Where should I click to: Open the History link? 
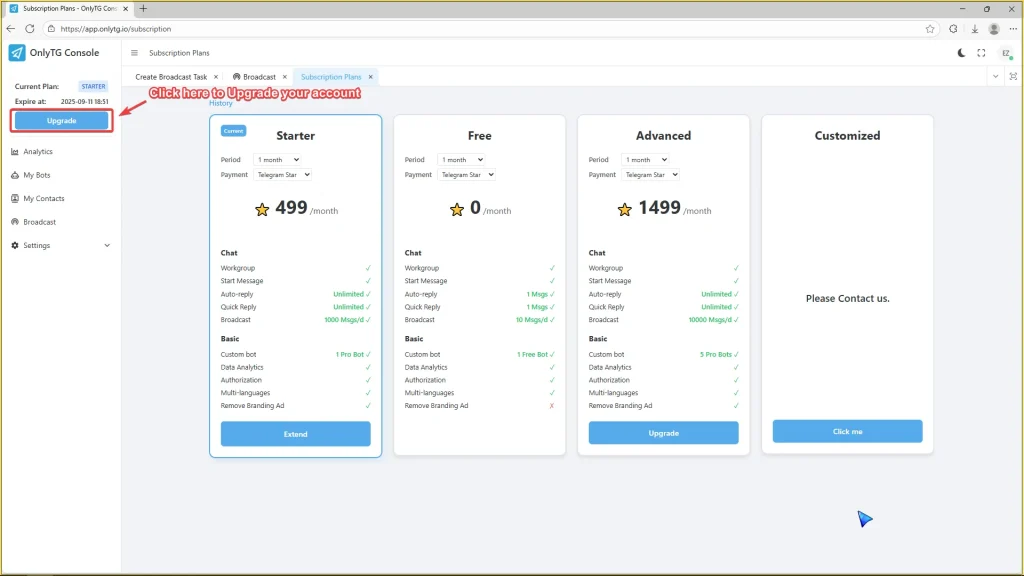[221, 103]
